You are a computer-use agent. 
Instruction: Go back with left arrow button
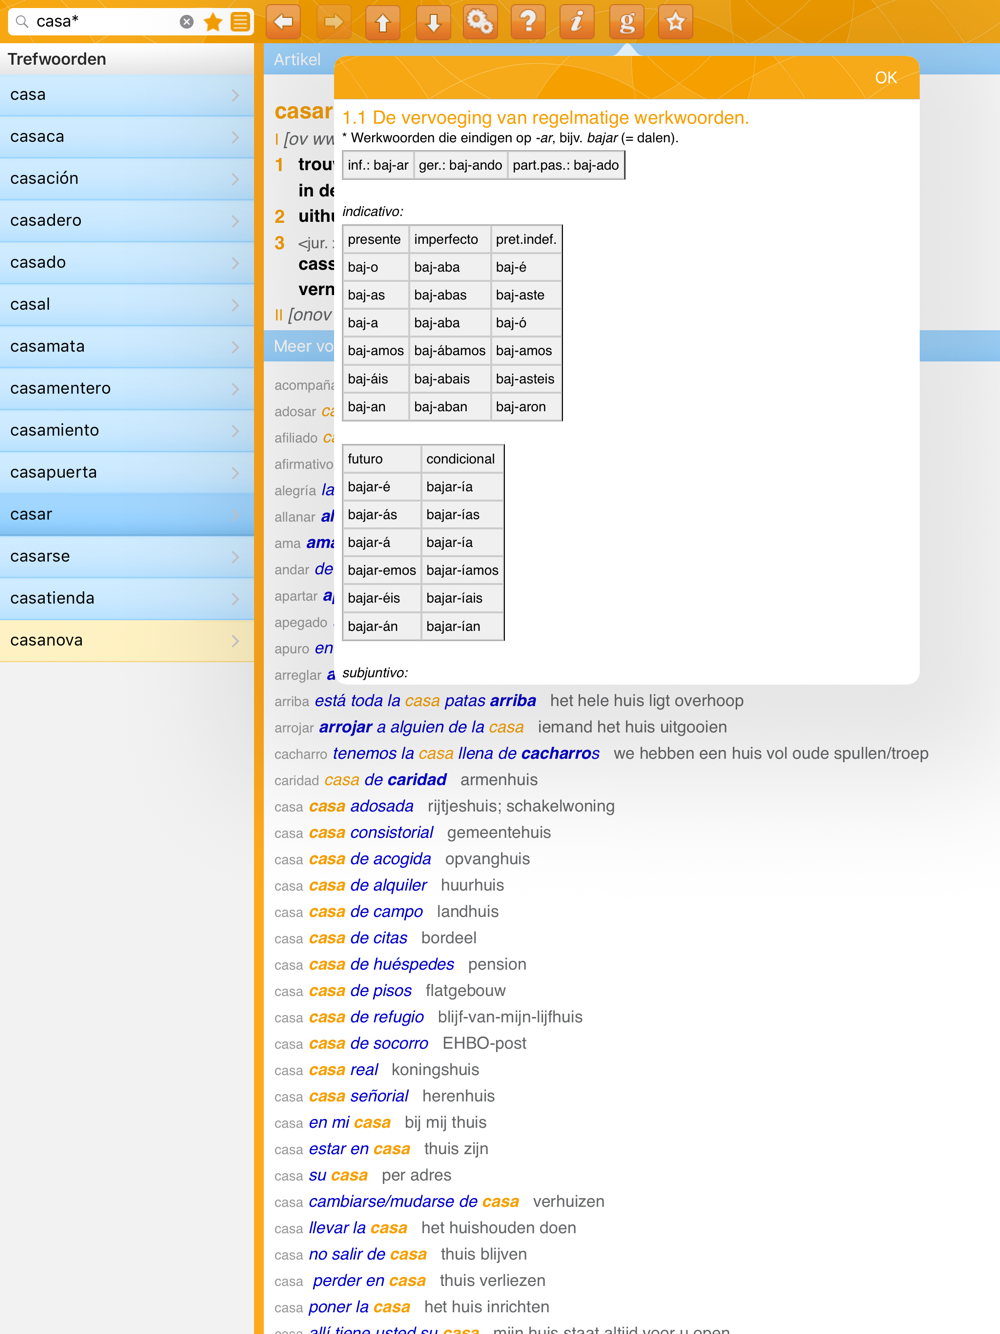pos(285,21)
